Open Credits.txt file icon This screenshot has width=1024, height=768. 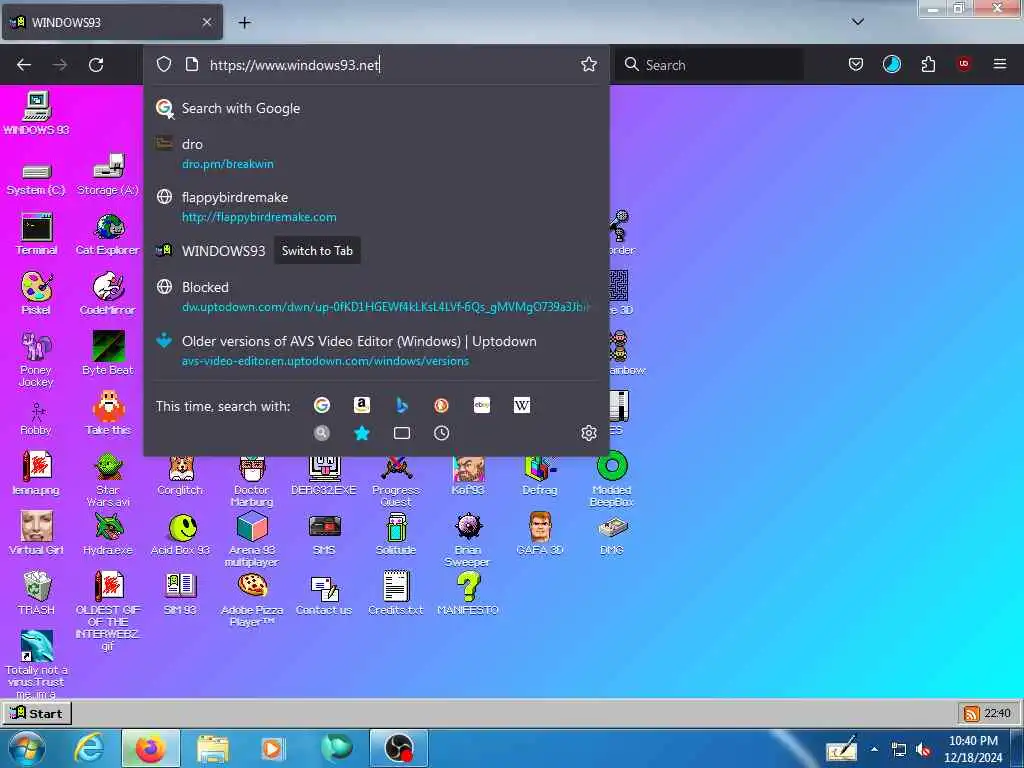pyautogui.click(x=396, y=594)
